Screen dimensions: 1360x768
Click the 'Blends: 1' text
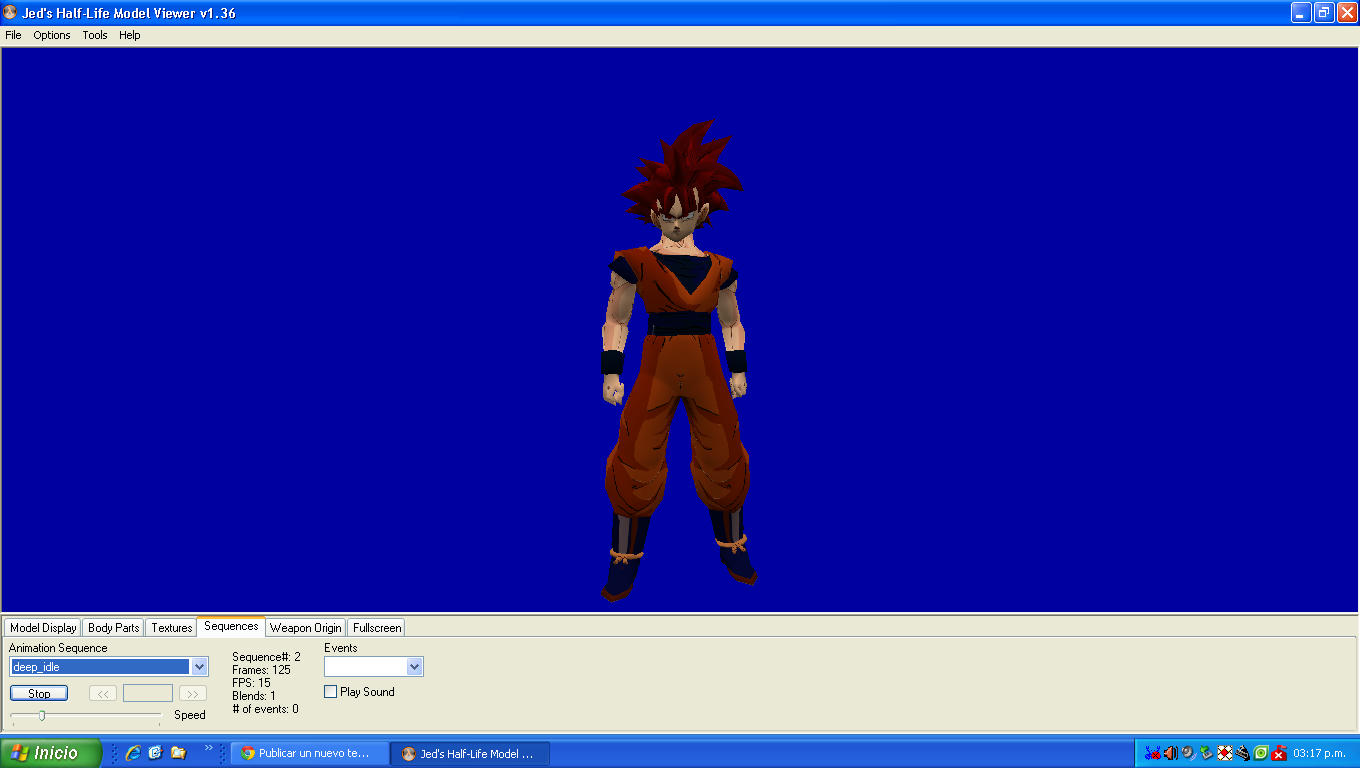pos(254,696)
